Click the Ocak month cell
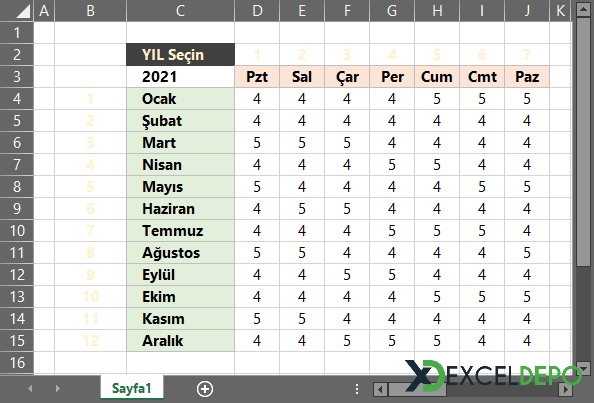This screenshot has height=403, width=594. (x=180, y=99)
